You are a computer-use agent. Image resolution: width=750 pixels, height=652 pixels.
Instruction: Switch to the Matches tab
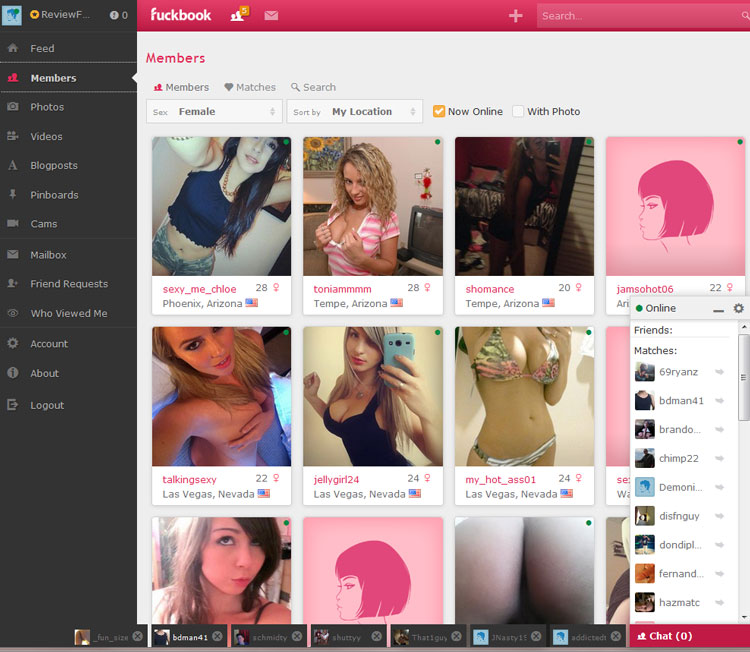[x=250, y=87]
